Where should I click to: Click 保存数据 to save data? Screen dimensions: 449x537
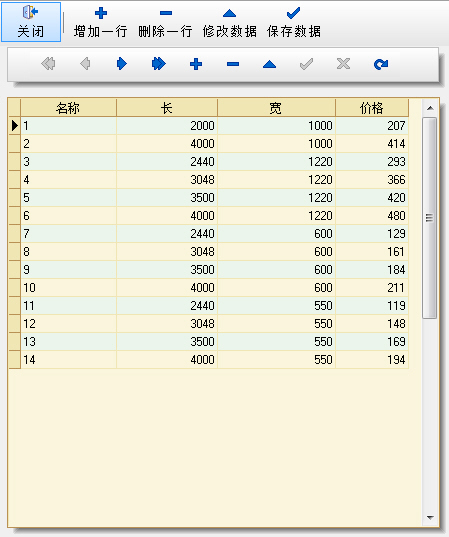[x=294, y=22]
